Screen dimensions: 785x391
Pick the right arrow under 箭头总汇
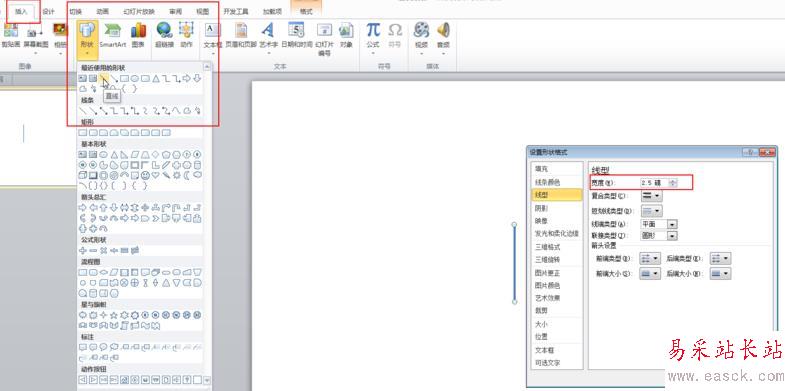coord(83,207)
